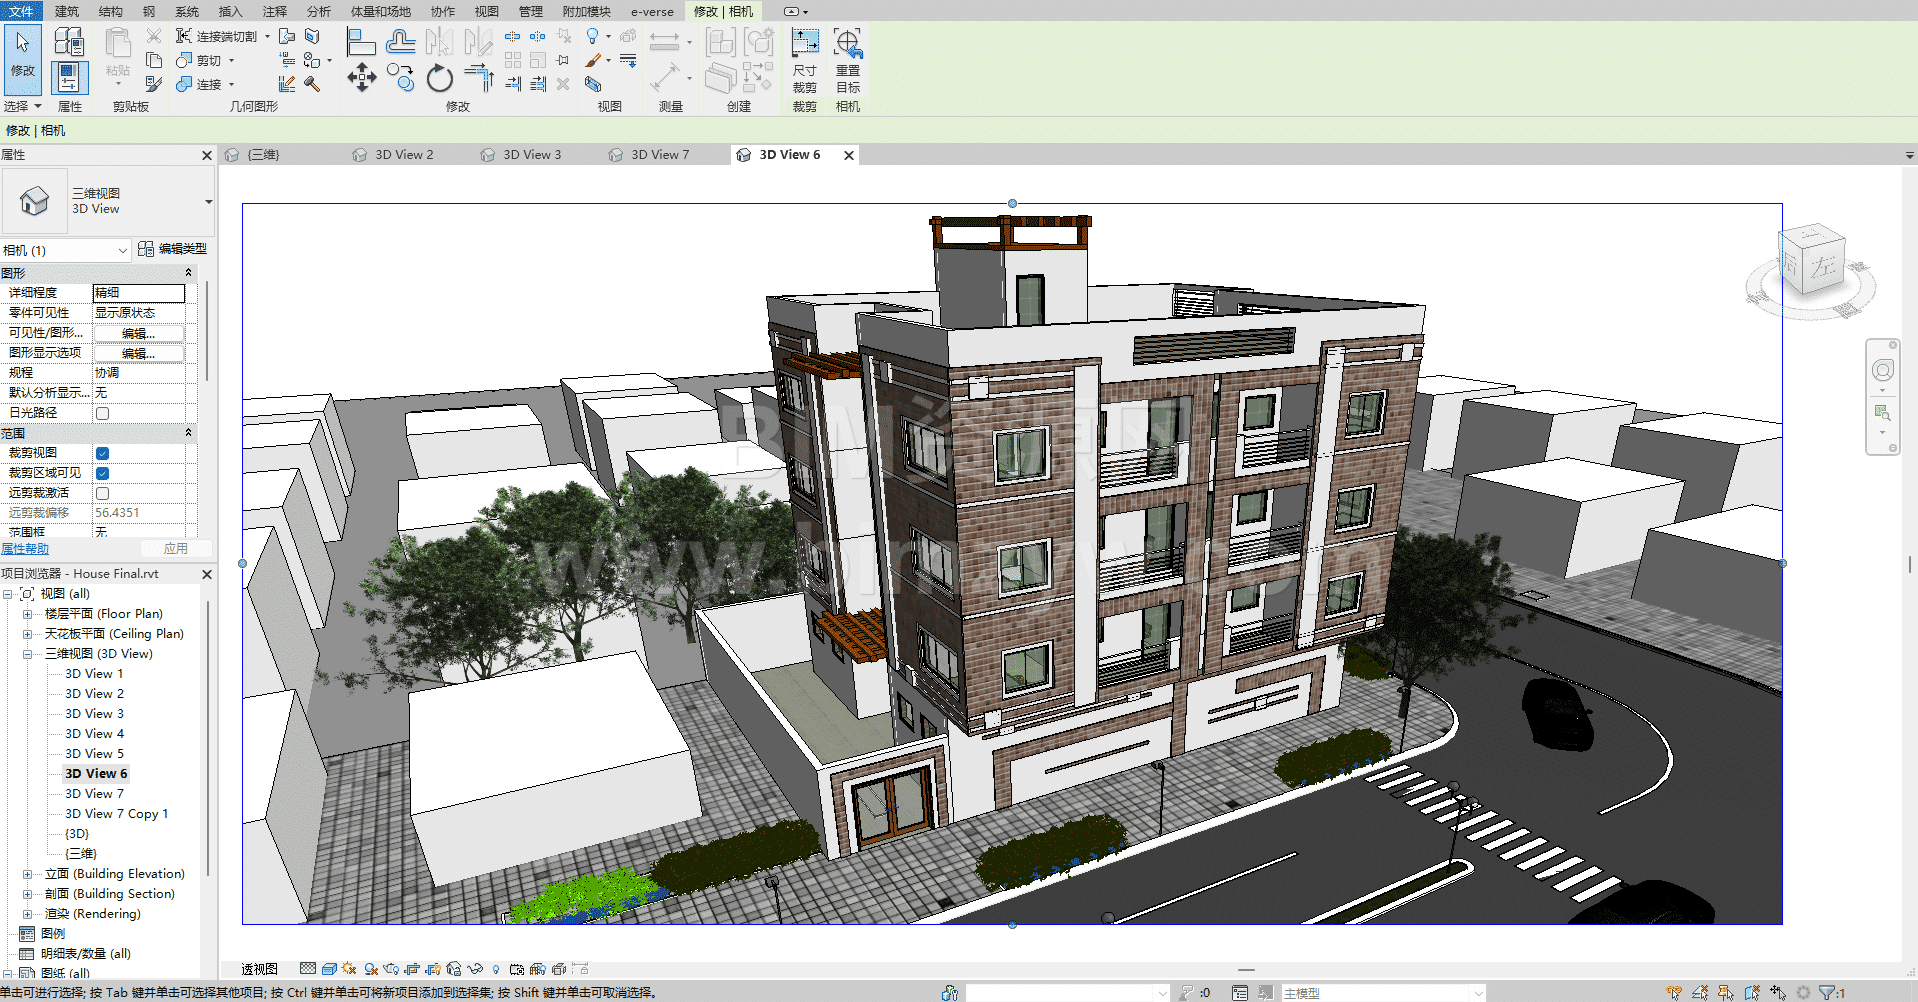The width and height of the screenshot is (1918, 1002).
Task: Toggle Shadows icon in view control bar
Action: click(x=371, y=969)
